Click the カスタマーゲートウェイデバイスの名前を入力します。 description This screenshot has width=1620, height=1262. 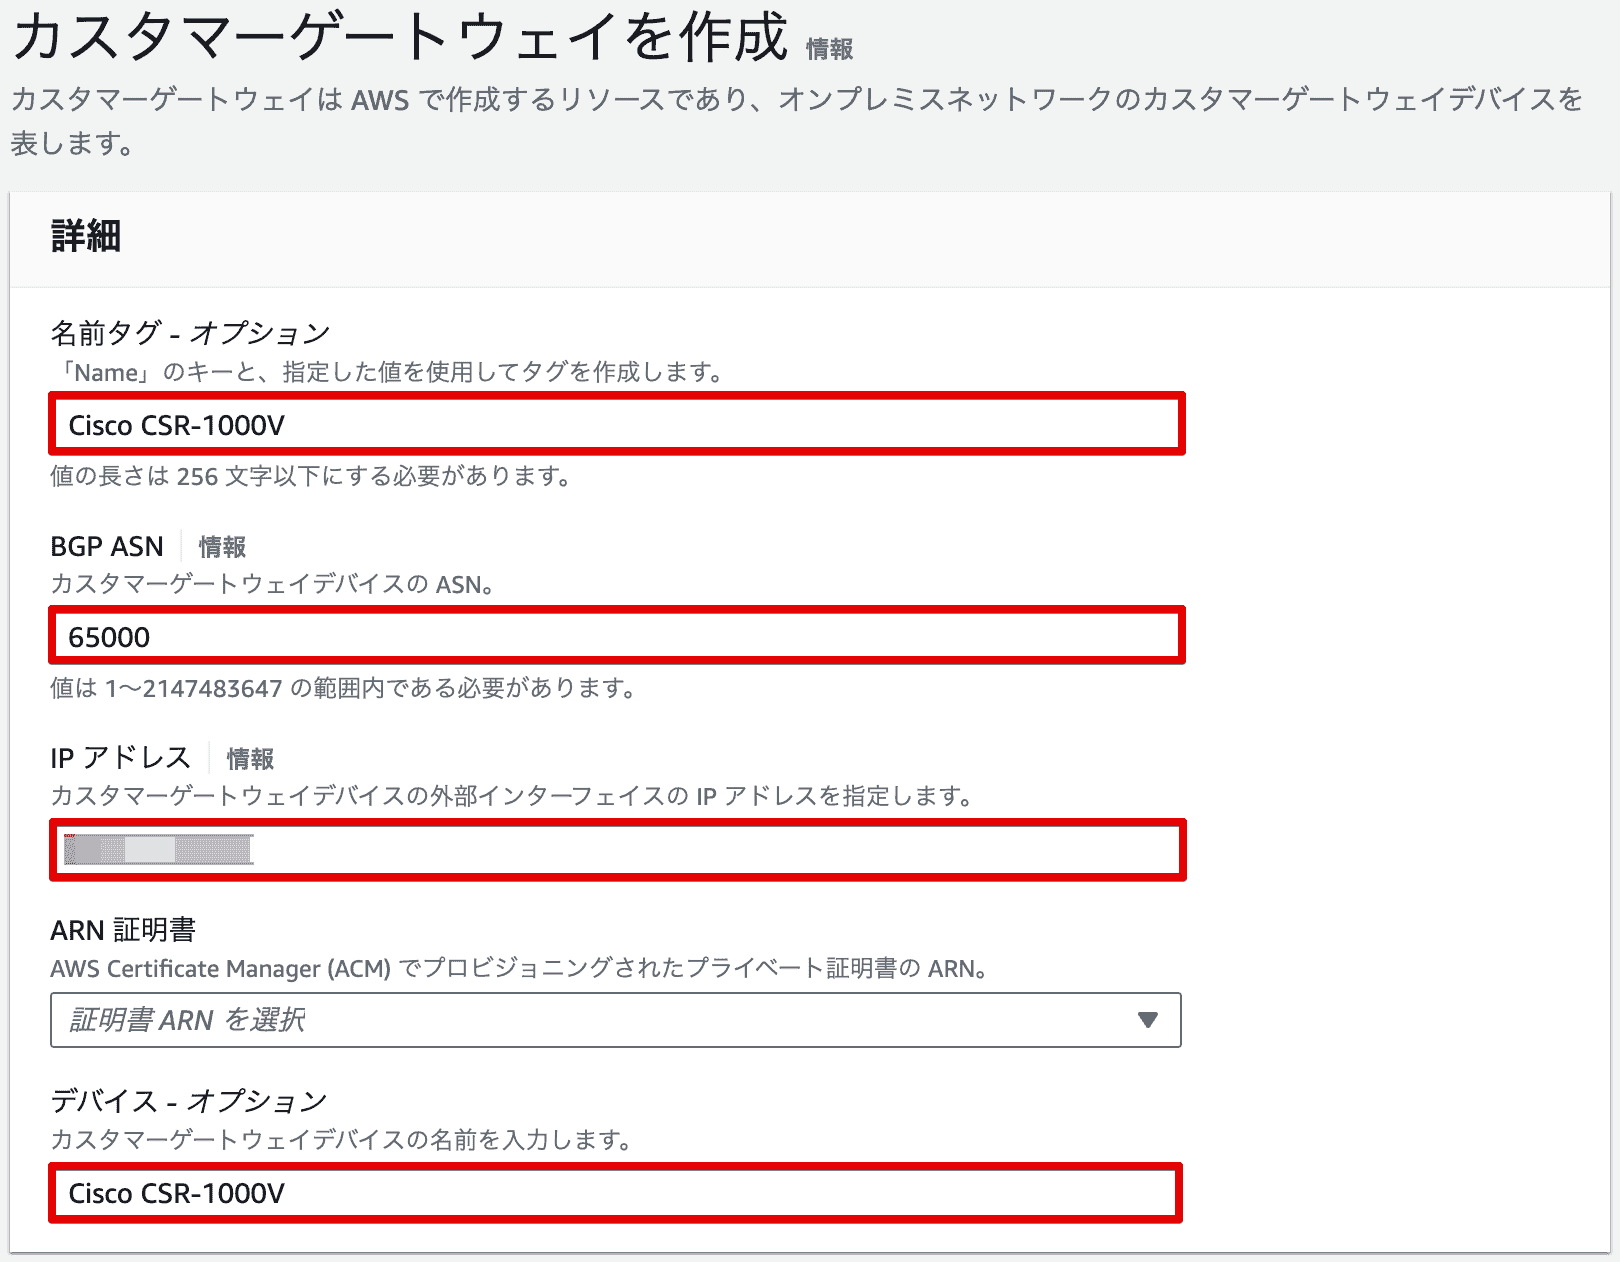[341, 1140]
